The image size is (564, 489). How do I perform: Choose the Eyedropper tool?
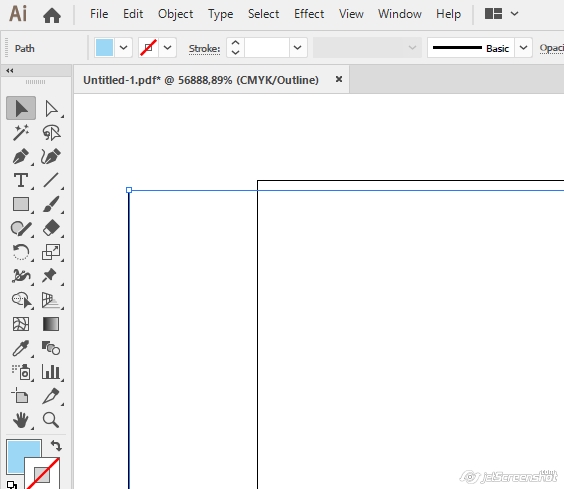click(21, 348)
